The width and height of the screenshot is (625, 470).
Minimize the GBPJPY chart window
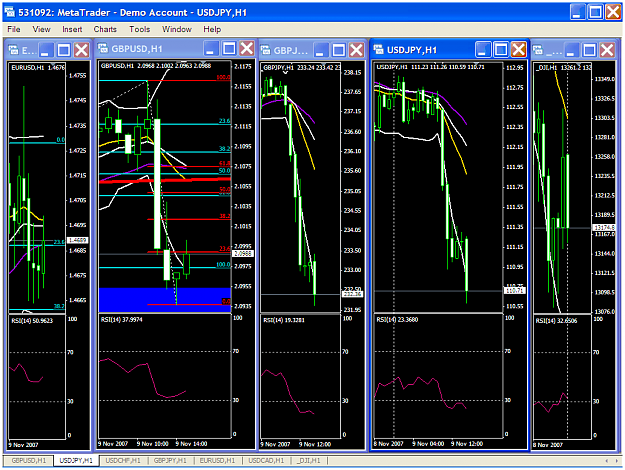pos(320,50)
